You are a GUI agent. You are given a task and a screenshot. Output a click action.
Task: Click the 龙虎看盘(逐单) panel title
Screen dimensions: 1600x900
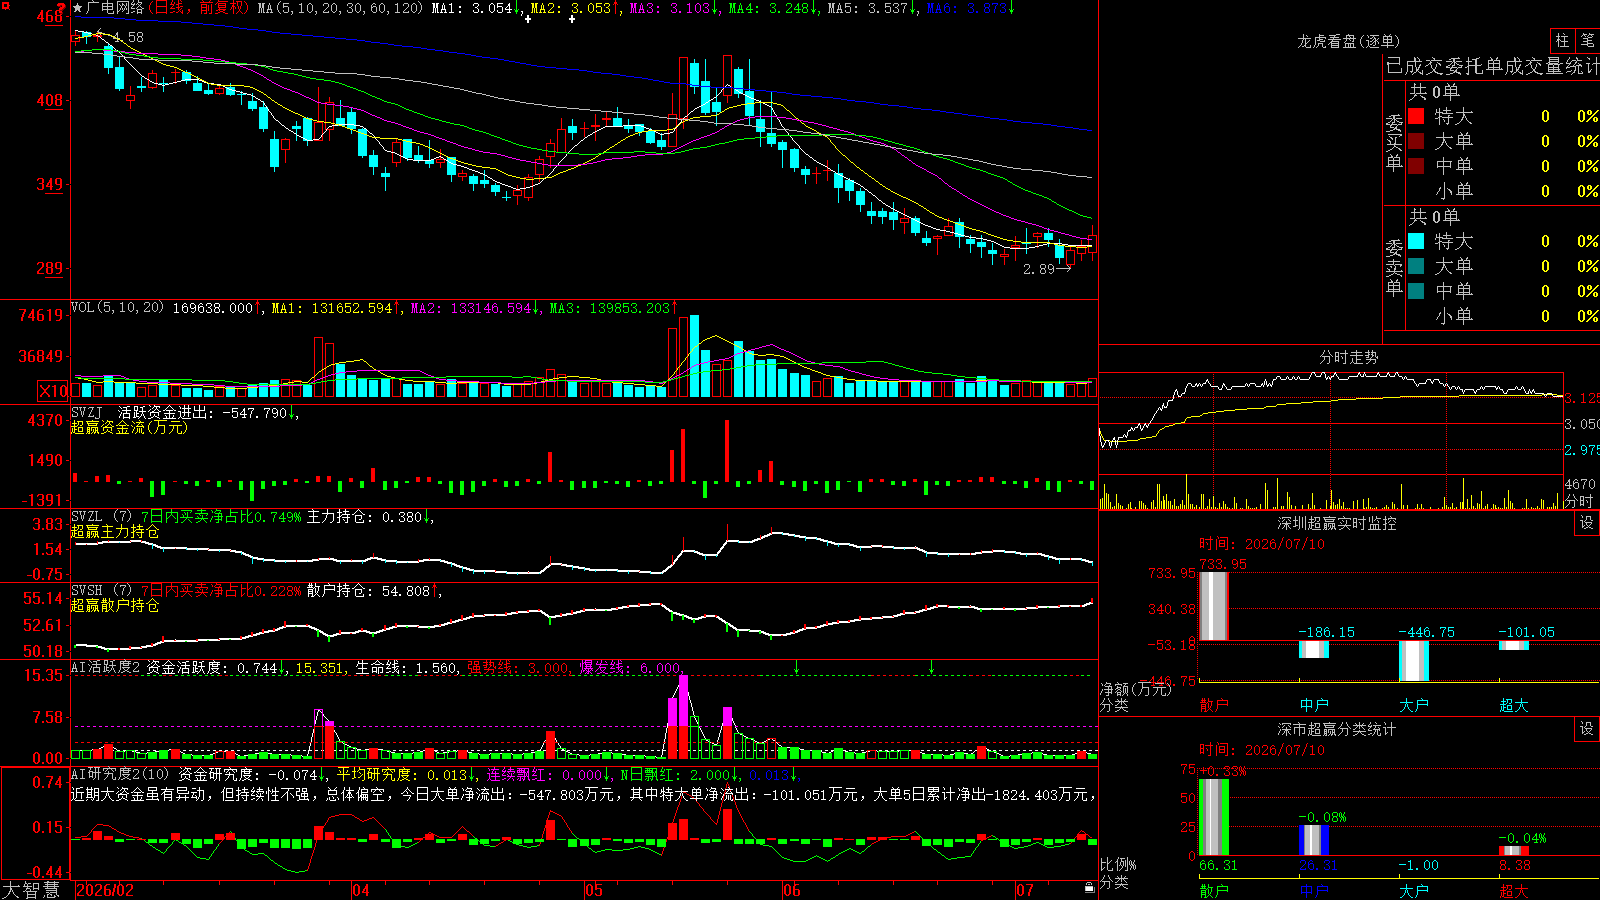1348,41
